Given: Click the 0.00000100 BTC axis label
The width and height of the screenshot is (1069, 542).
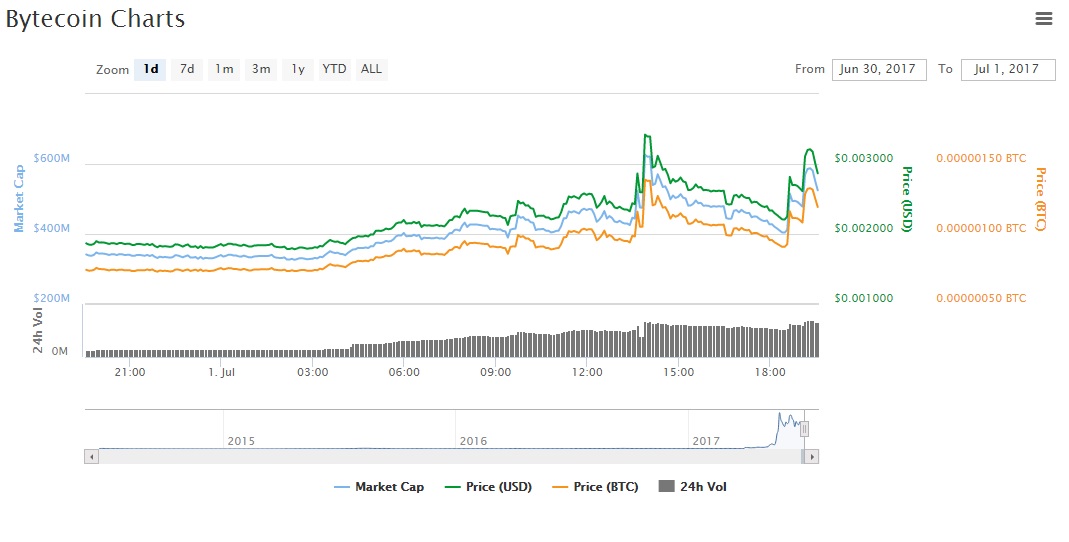Looking at the screenshot, I should coord(981,228).
